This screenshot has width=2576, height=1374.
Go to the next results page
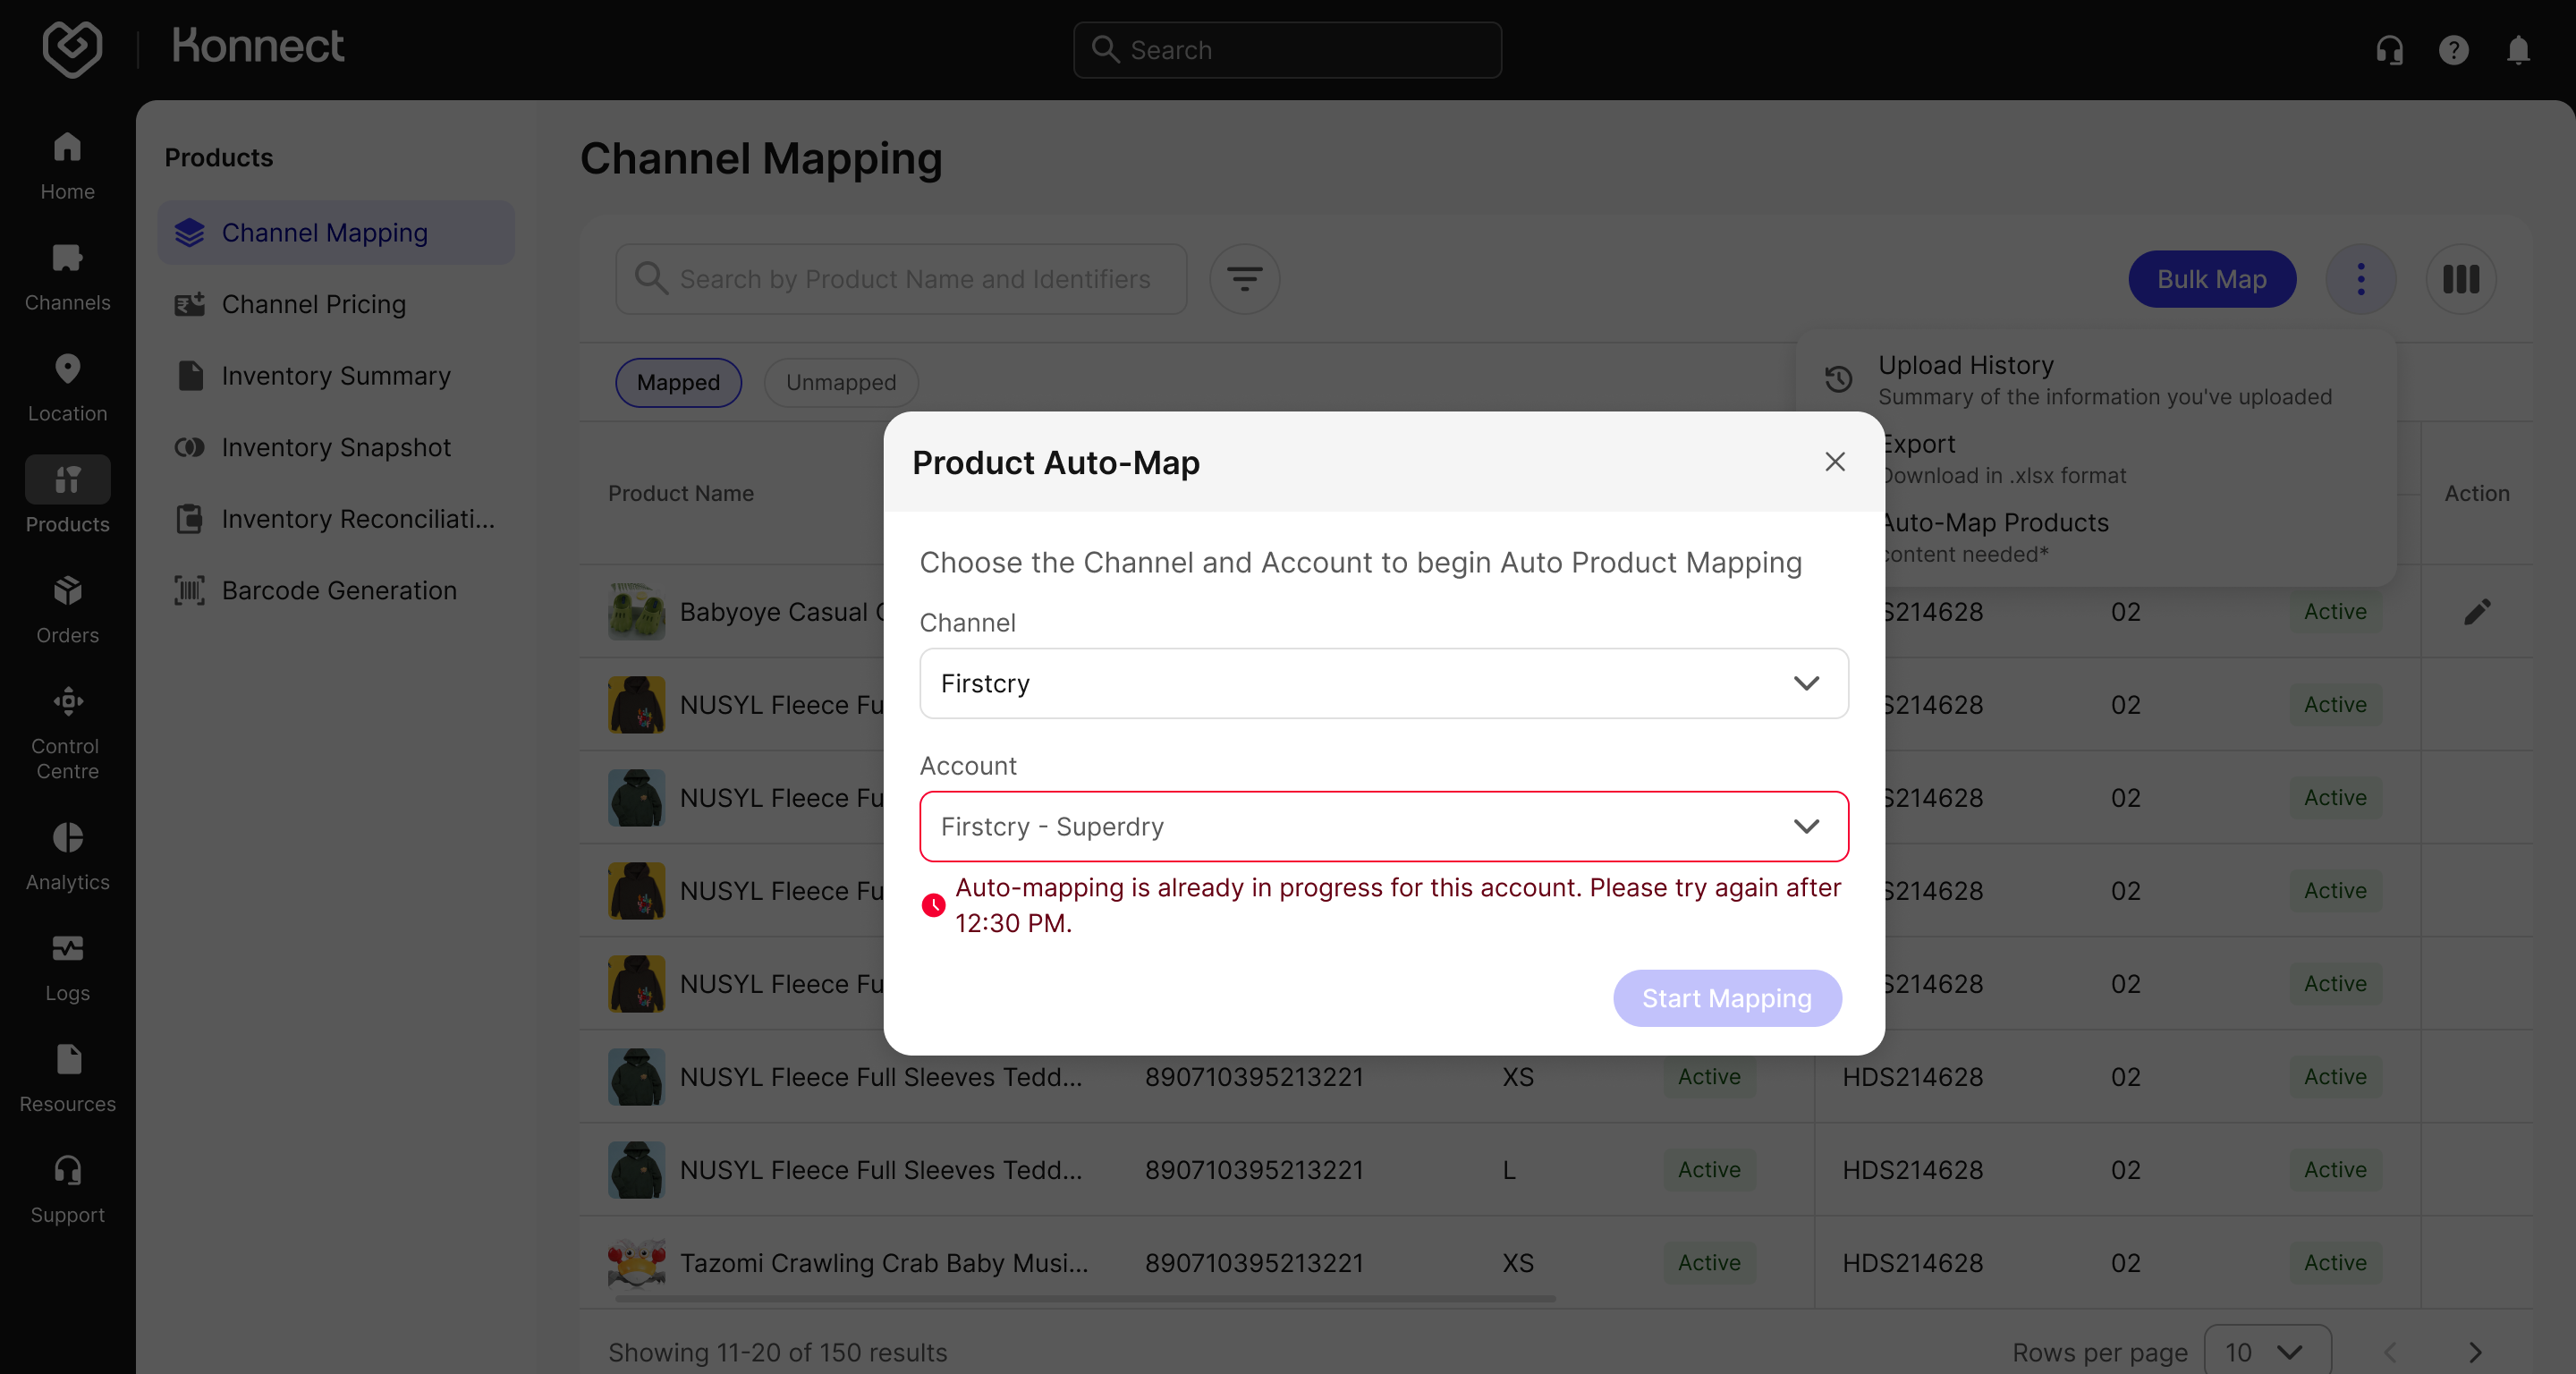[x=2474, y=1352]
